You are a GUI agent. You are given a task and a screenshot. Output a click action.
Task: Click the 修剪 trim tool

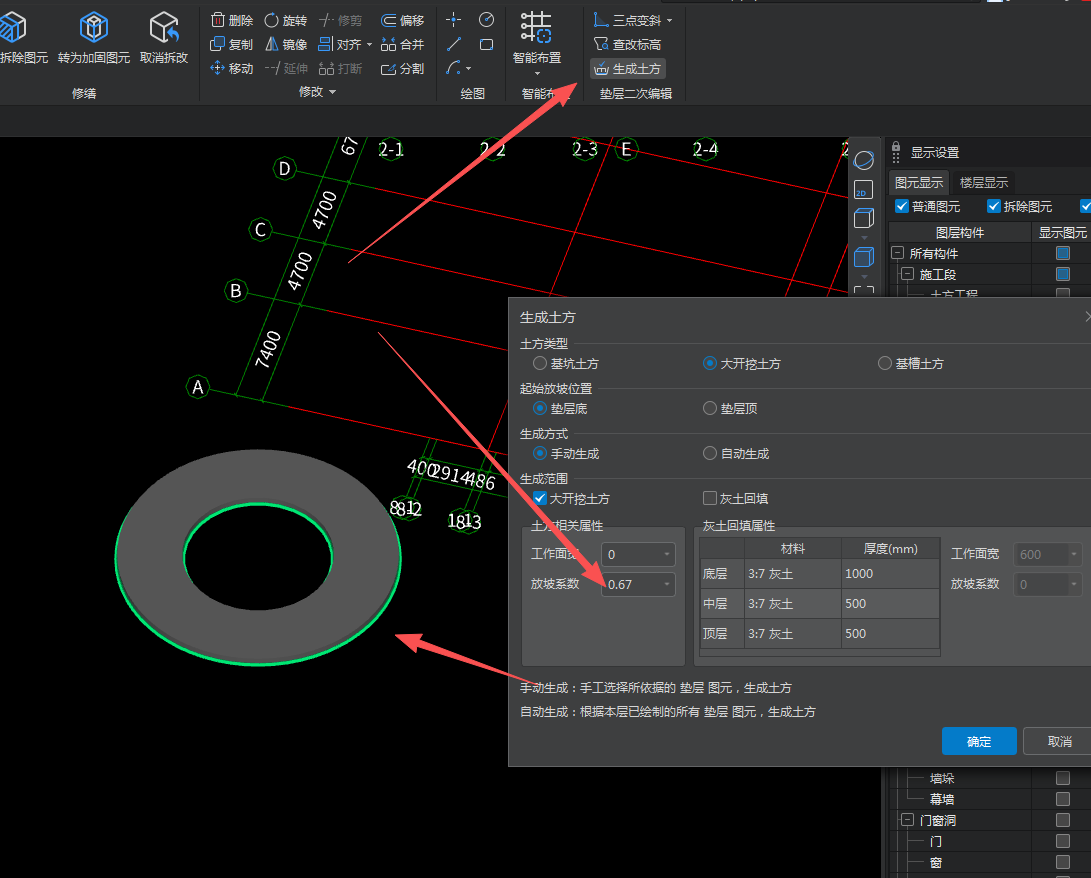340,20
